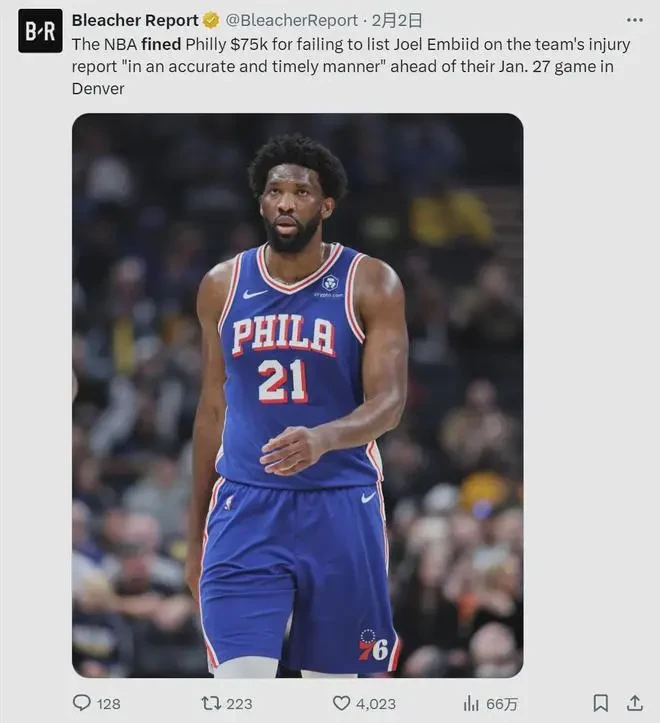Open the 128 replies count
This screenshot has height=723, width=660.
tap(109, 704)
